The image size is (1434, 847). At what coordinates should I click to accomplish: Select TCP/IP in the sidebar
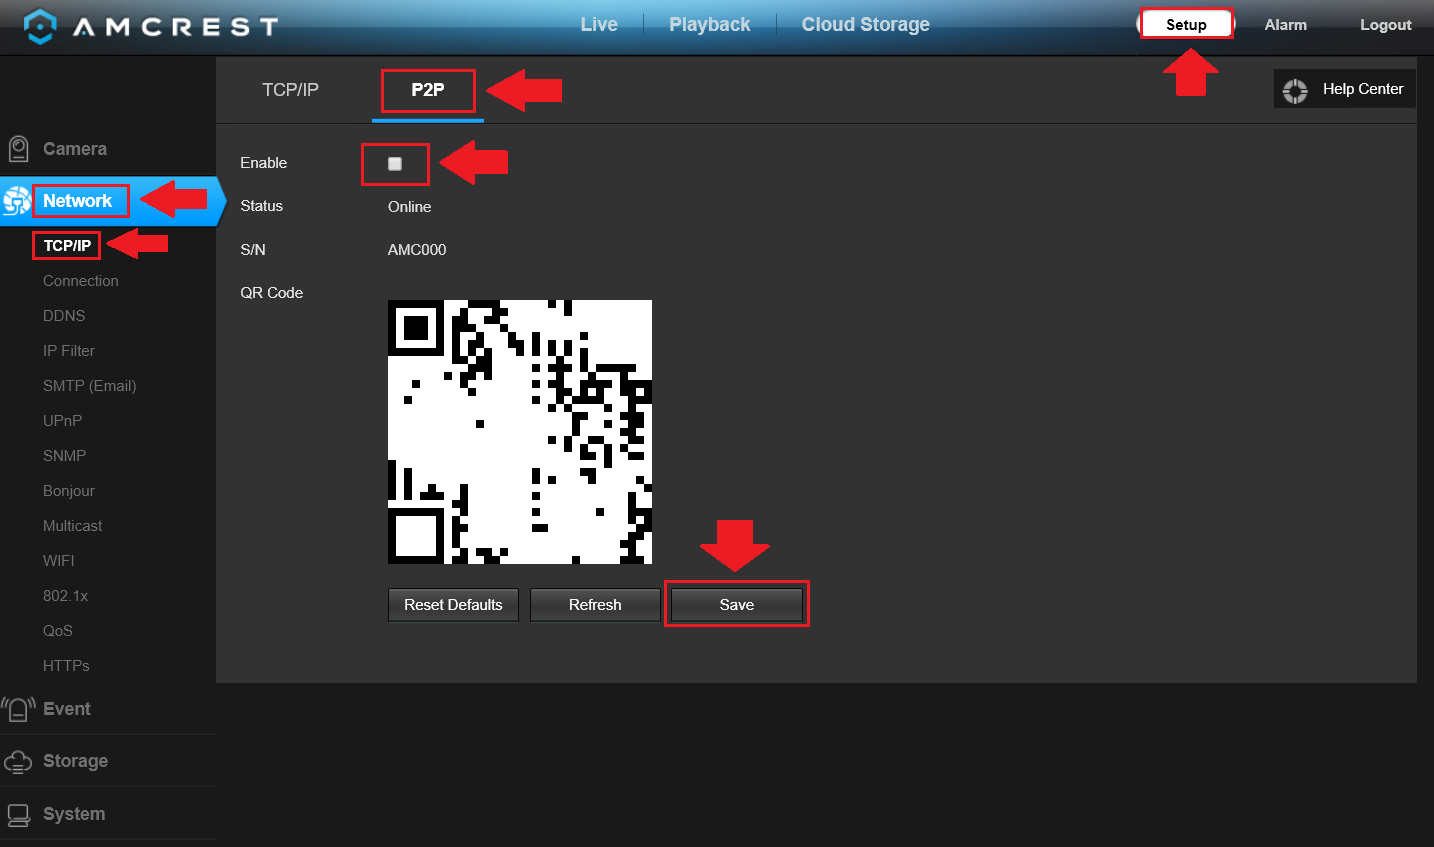click(x=67, y=245)
